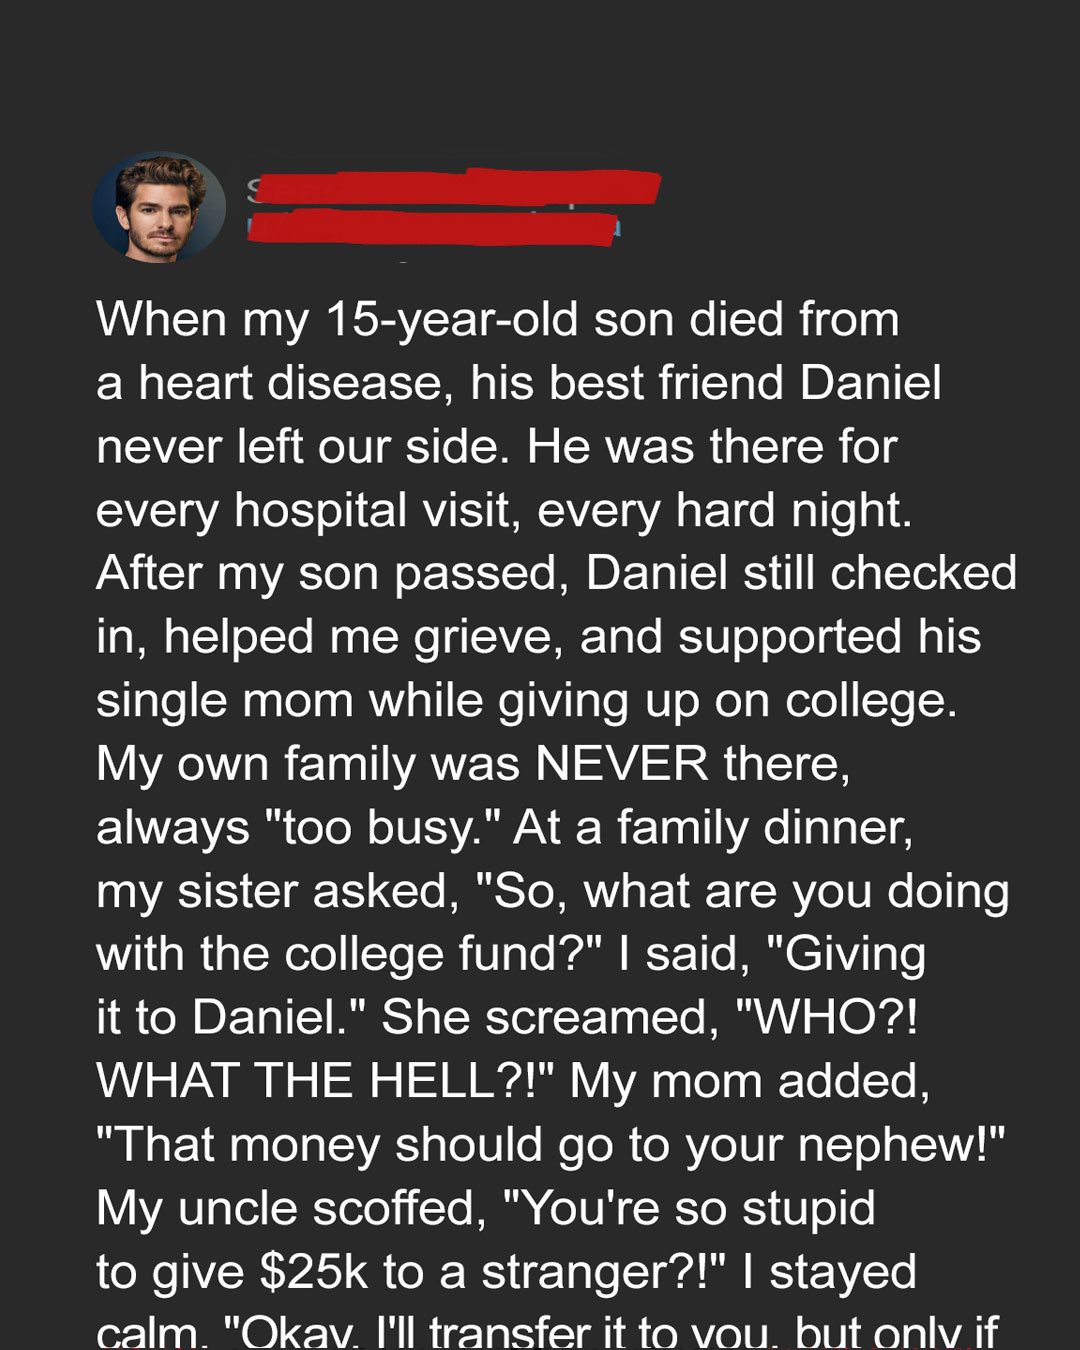Click "it to Daniel." in the post
The height and width of the screenshot is (1350, 1080).
pyautogui.click(x=232, y=1018)
